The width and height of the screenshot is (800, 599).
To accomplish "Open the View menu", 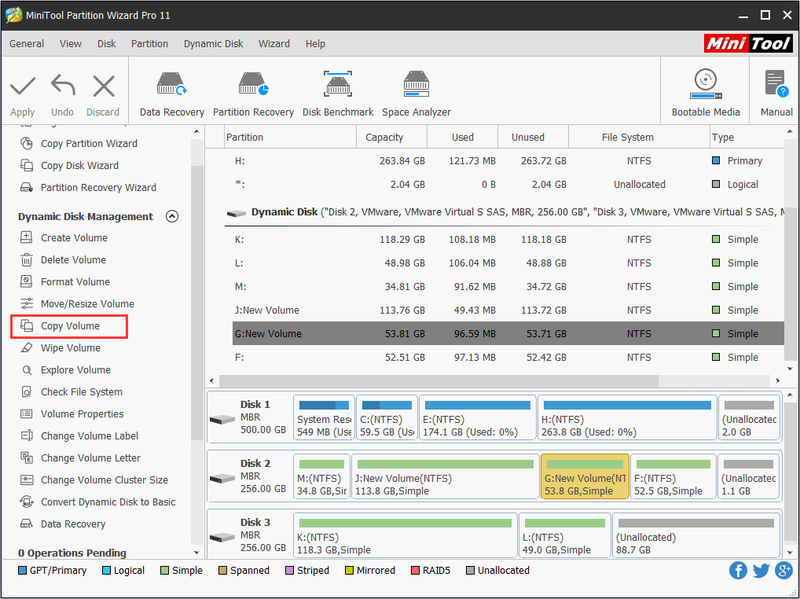I will click(70, 43).
